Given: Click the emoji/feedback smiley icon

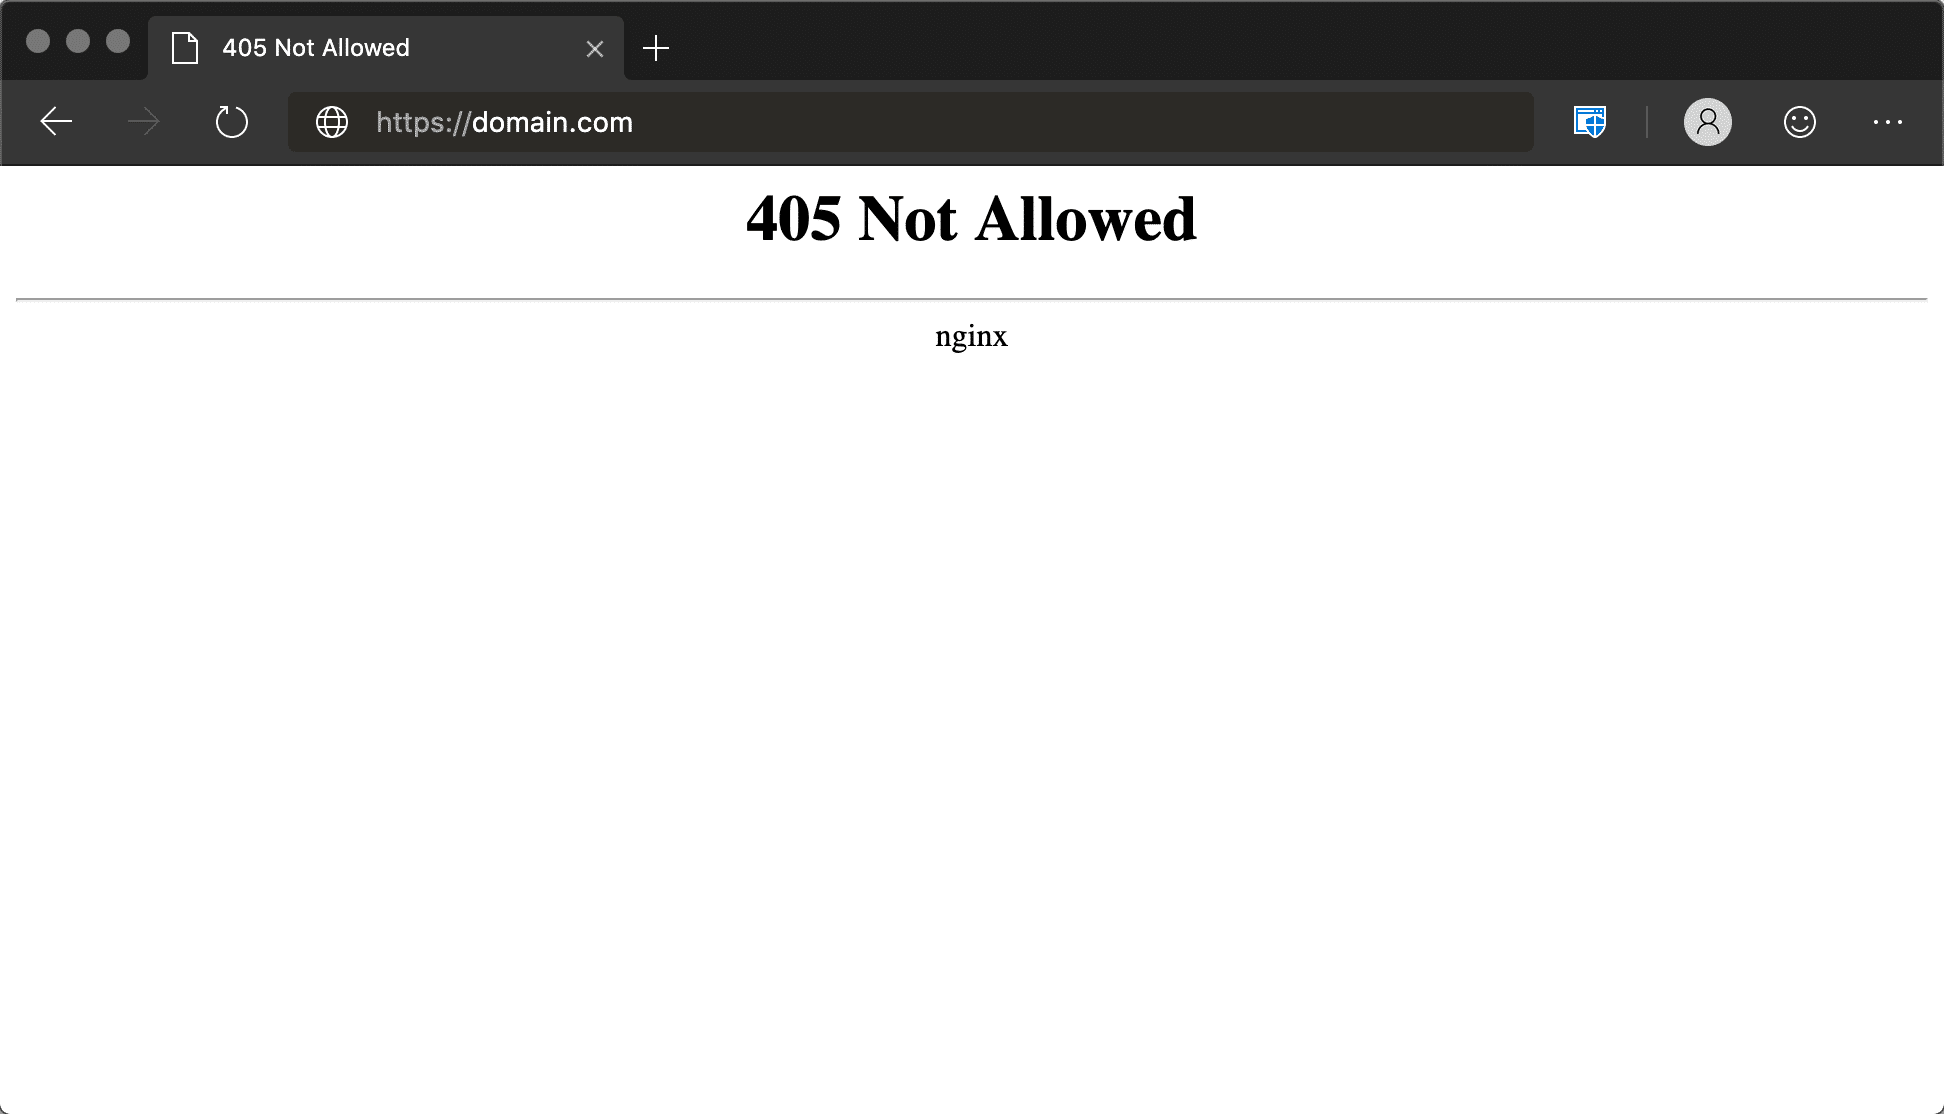Looking at the screenshot, I should click(x=1800, y=122).
